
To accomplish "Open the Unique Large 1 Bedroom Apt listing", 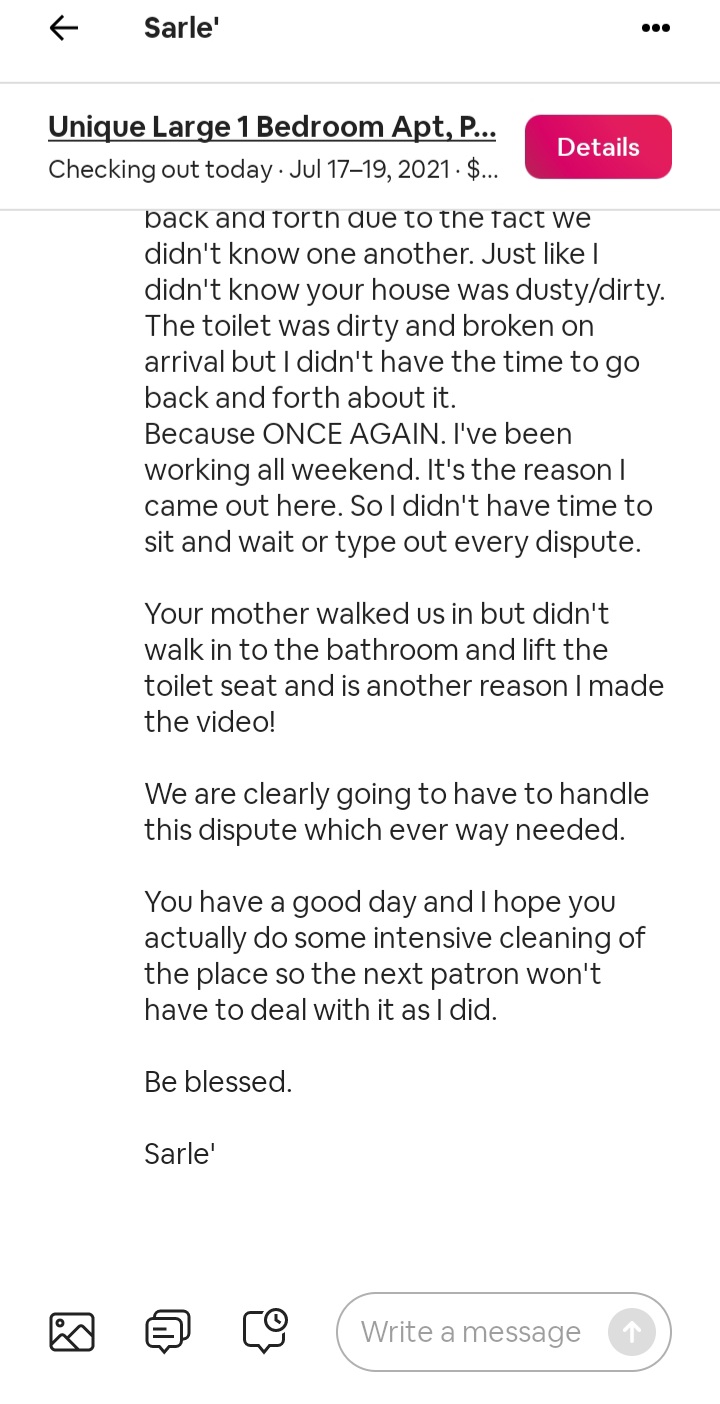I will (272, 128).
